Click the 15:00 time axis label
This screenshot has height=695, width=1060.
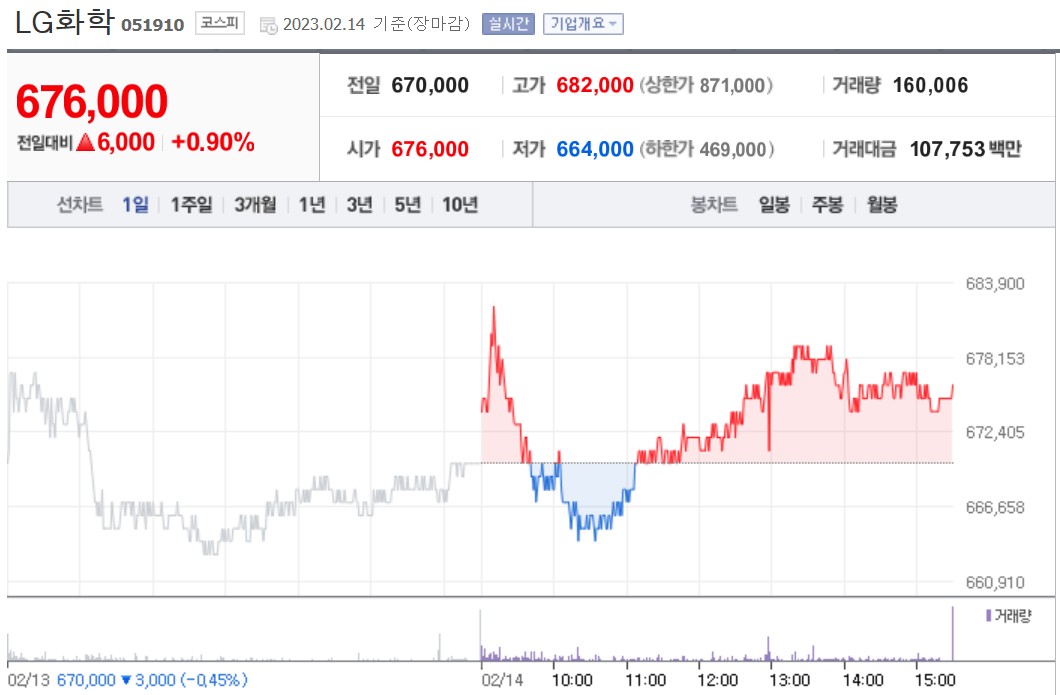pyautogui.click(x=935, y=680)
